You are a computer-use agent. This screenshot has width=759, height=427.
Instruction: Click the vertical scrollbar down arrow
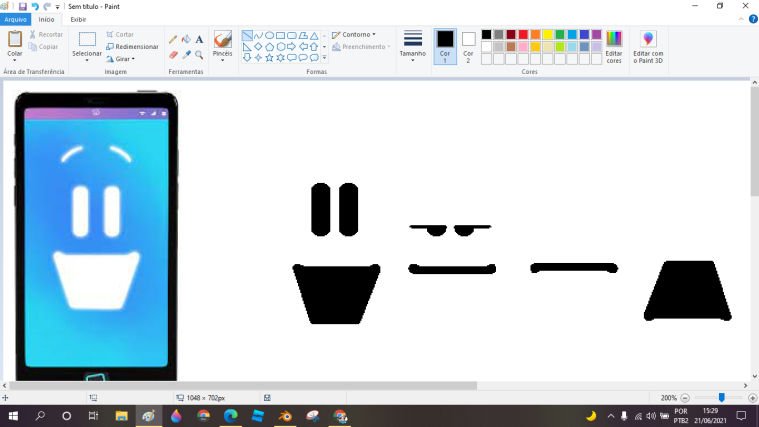click(754, 376)
